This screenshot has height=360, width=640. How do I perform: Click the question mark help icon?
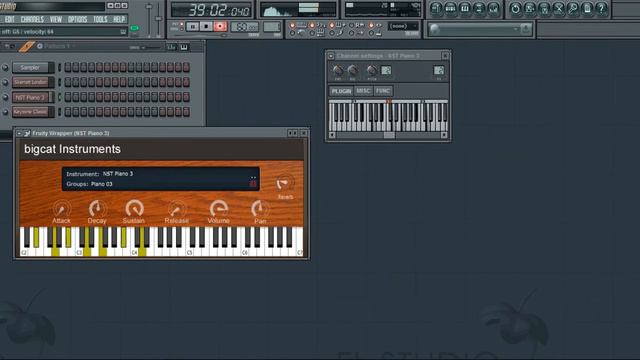coord(601,8)
